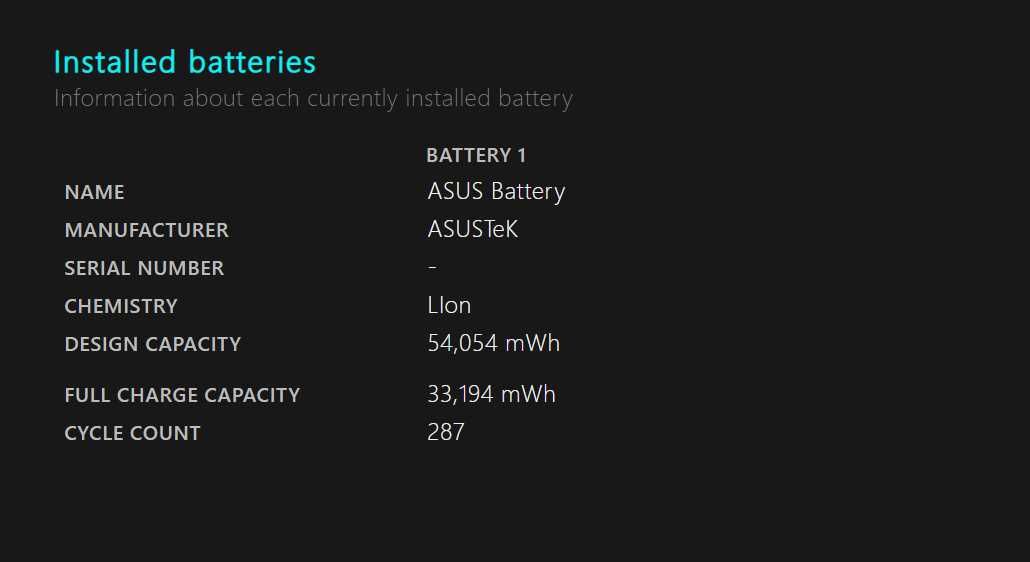The image size is (1030, 562).
Task: Click the Installed batteries heading
Action: tap(185, 62)
